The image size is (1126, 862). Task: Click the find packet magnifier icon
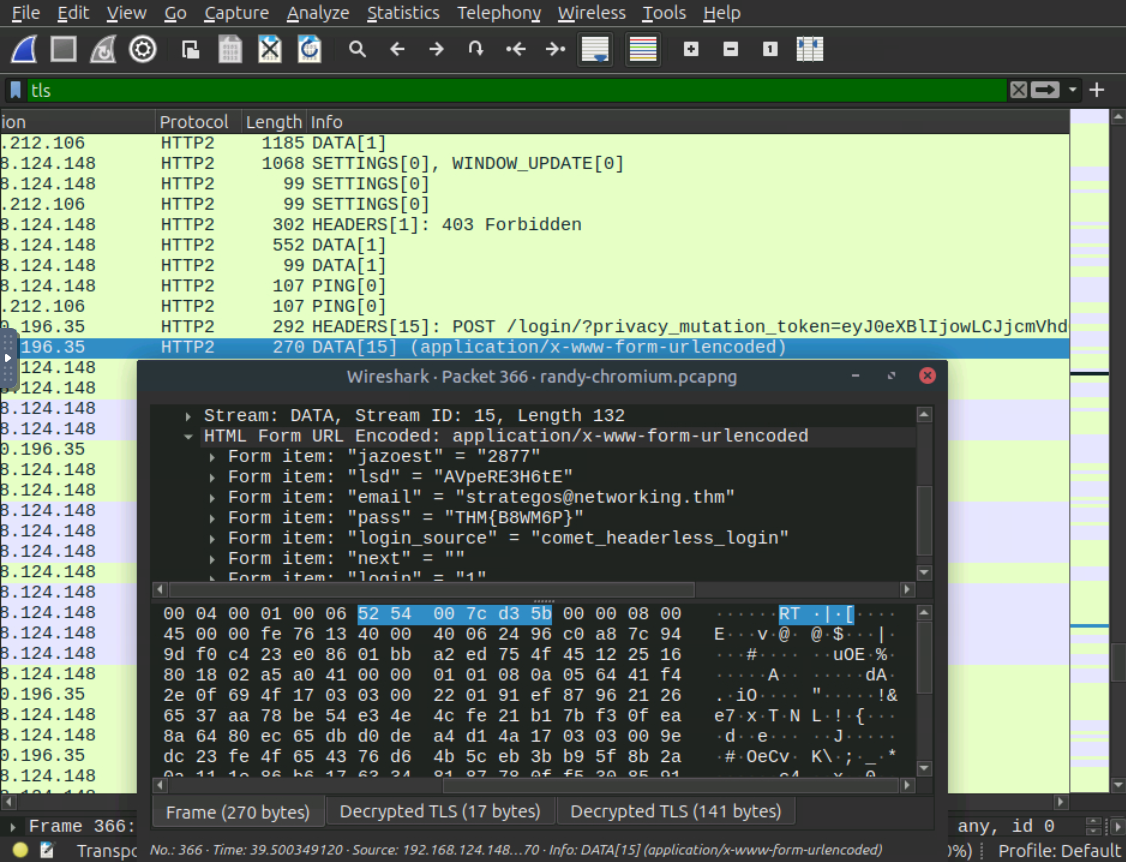(x=357, y=49)
